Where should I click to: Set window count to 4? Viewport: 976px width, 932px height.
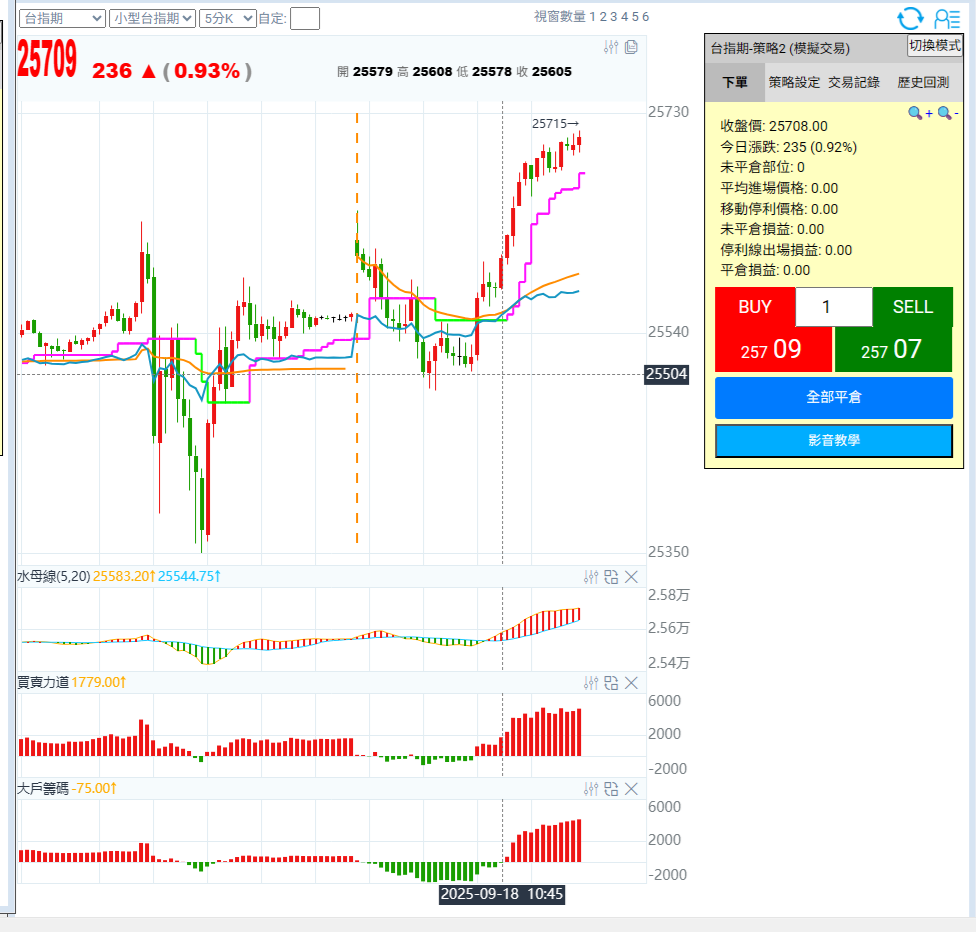point(624,17)
